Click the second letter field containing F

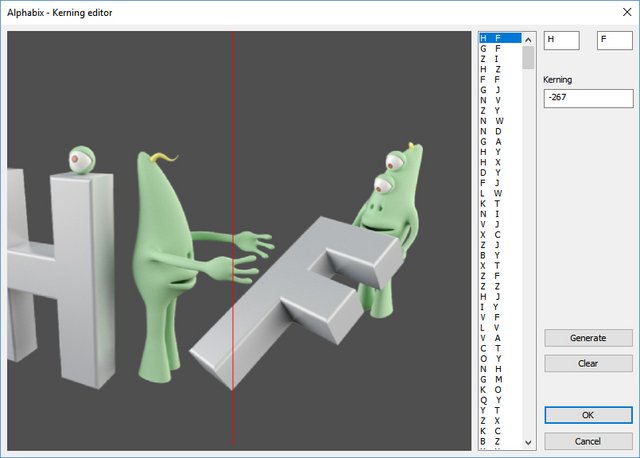coord(615,40)
